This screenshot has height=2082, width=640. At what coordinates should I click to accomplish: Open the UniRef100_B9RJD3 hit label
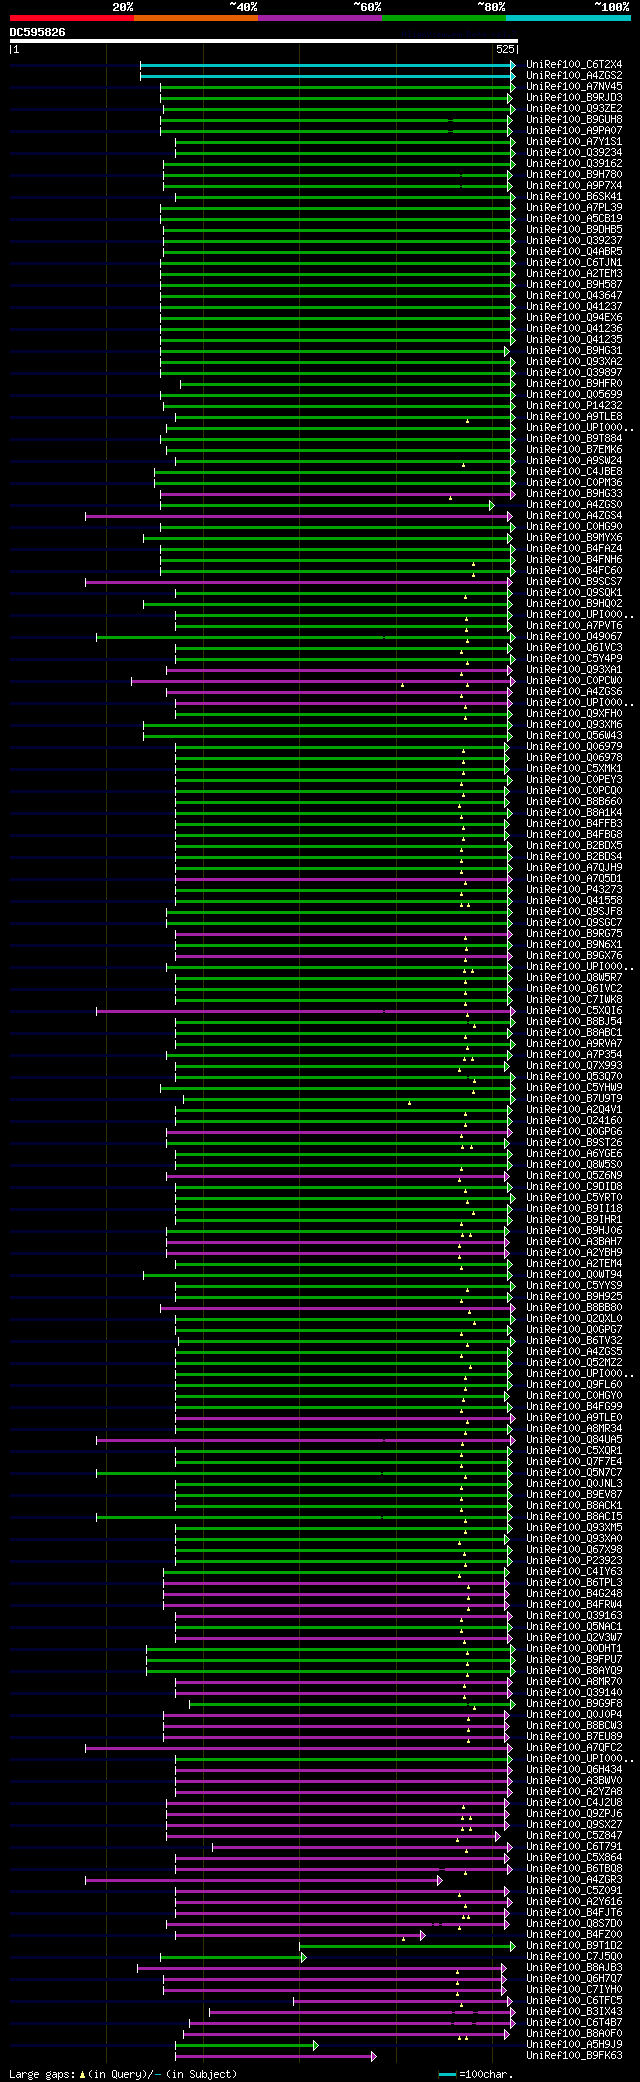coord(574,98)
